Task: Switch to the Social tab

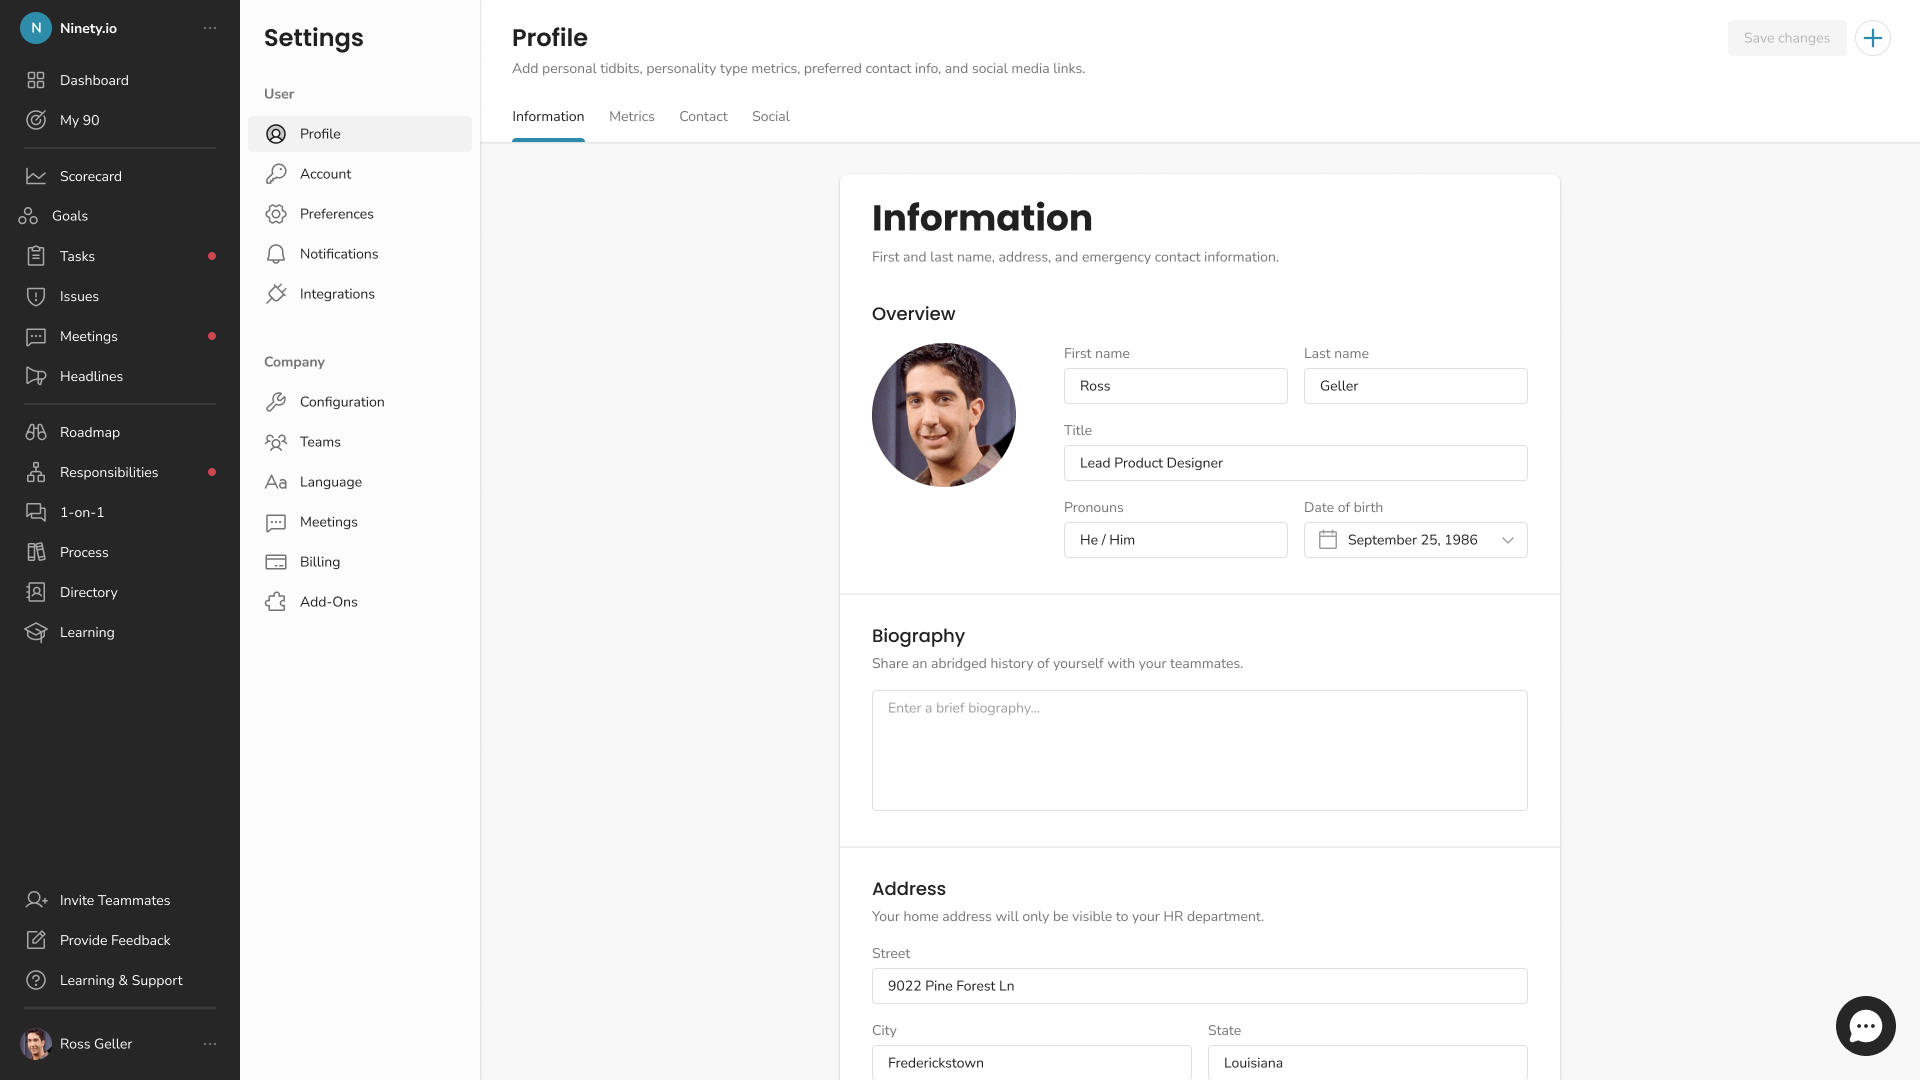Action: click(x=770, y=117)
